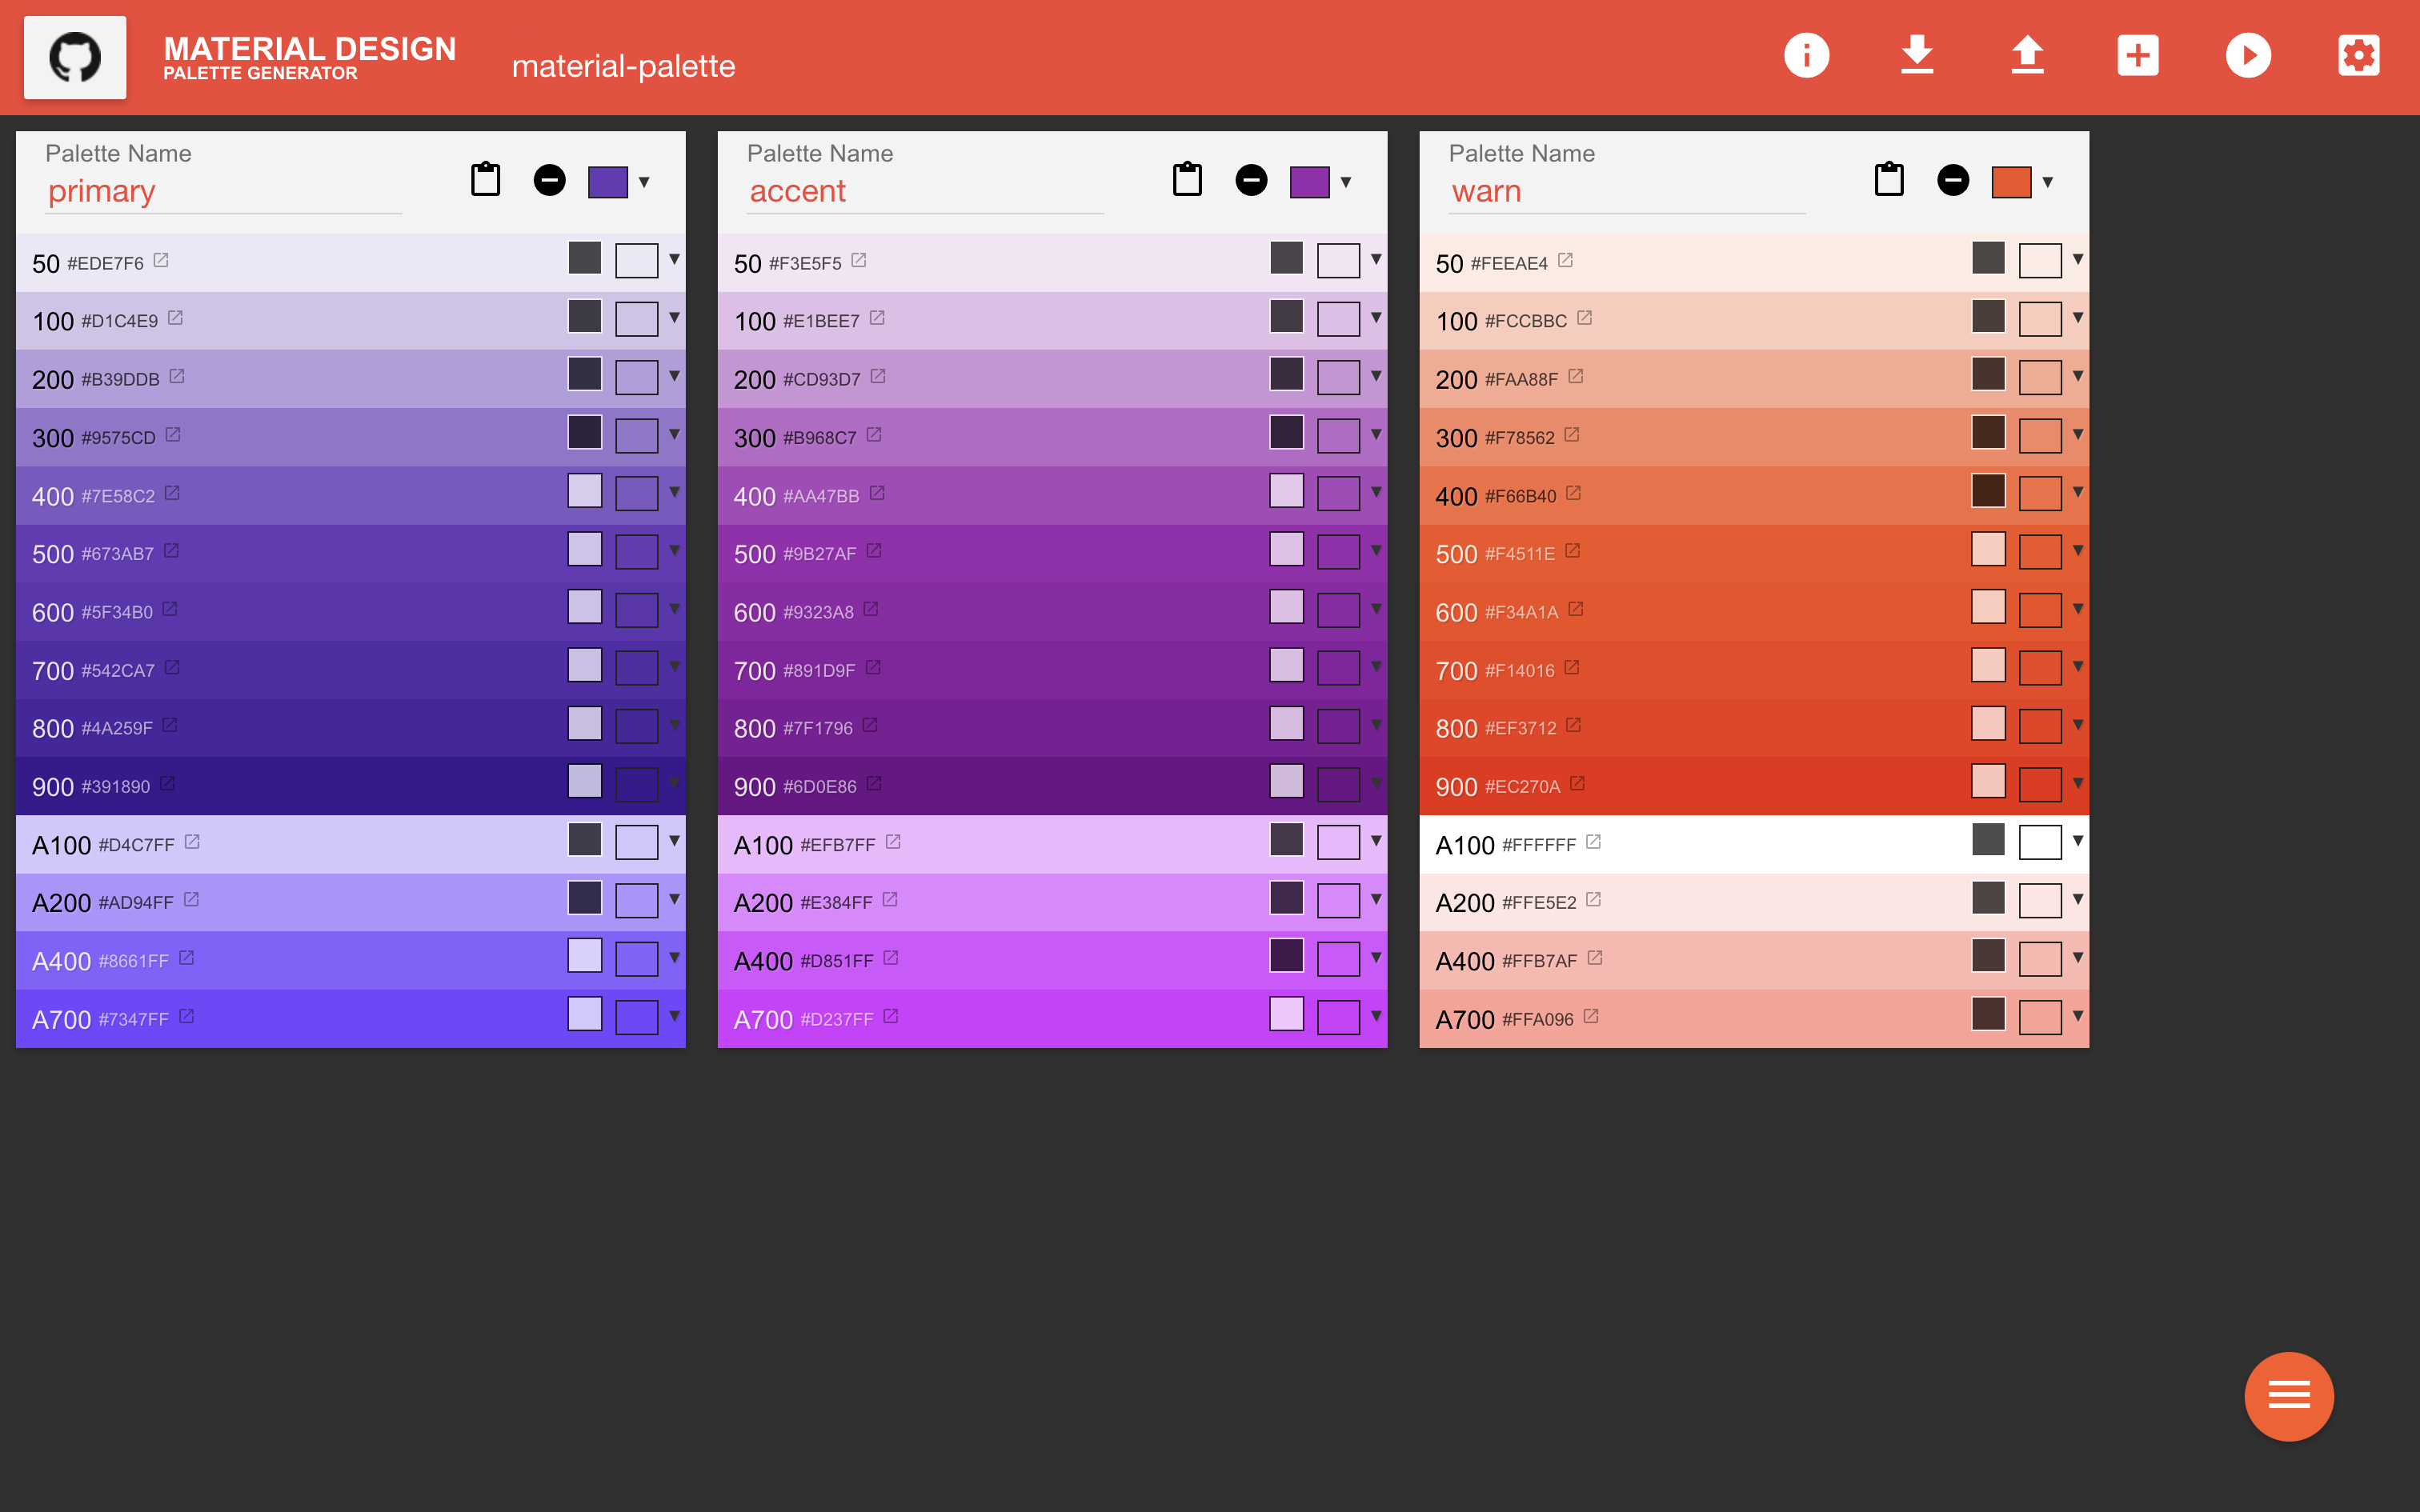2420x1512 pixels.
Task: Click the upload (export) arrow icon
Action: point(2027,55)
